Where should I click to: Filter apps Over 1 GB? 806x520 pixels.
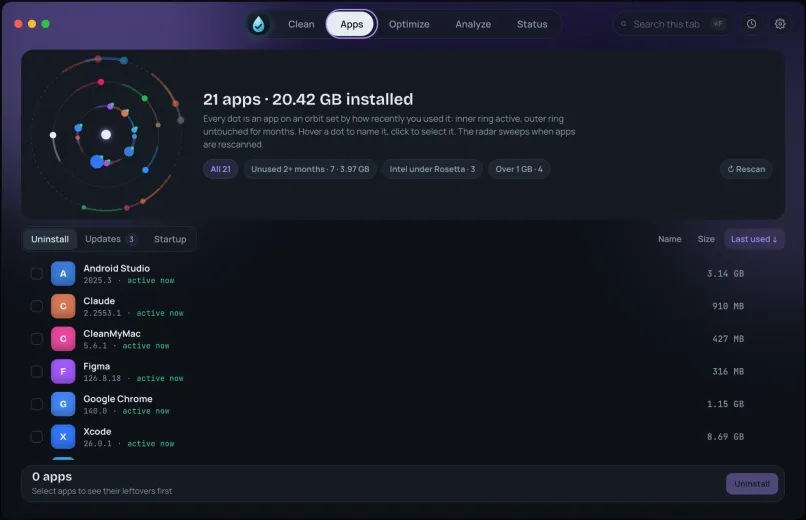[x=519, y=169]
